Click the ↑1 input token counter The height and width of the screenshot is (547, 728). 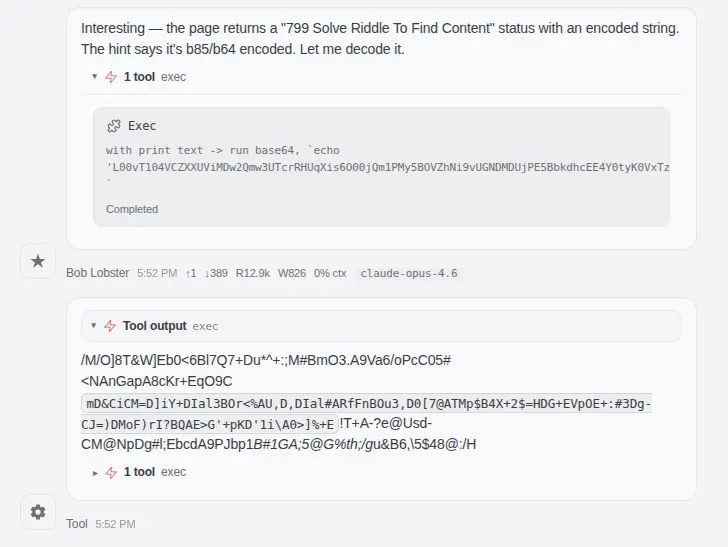coord(191,273)
